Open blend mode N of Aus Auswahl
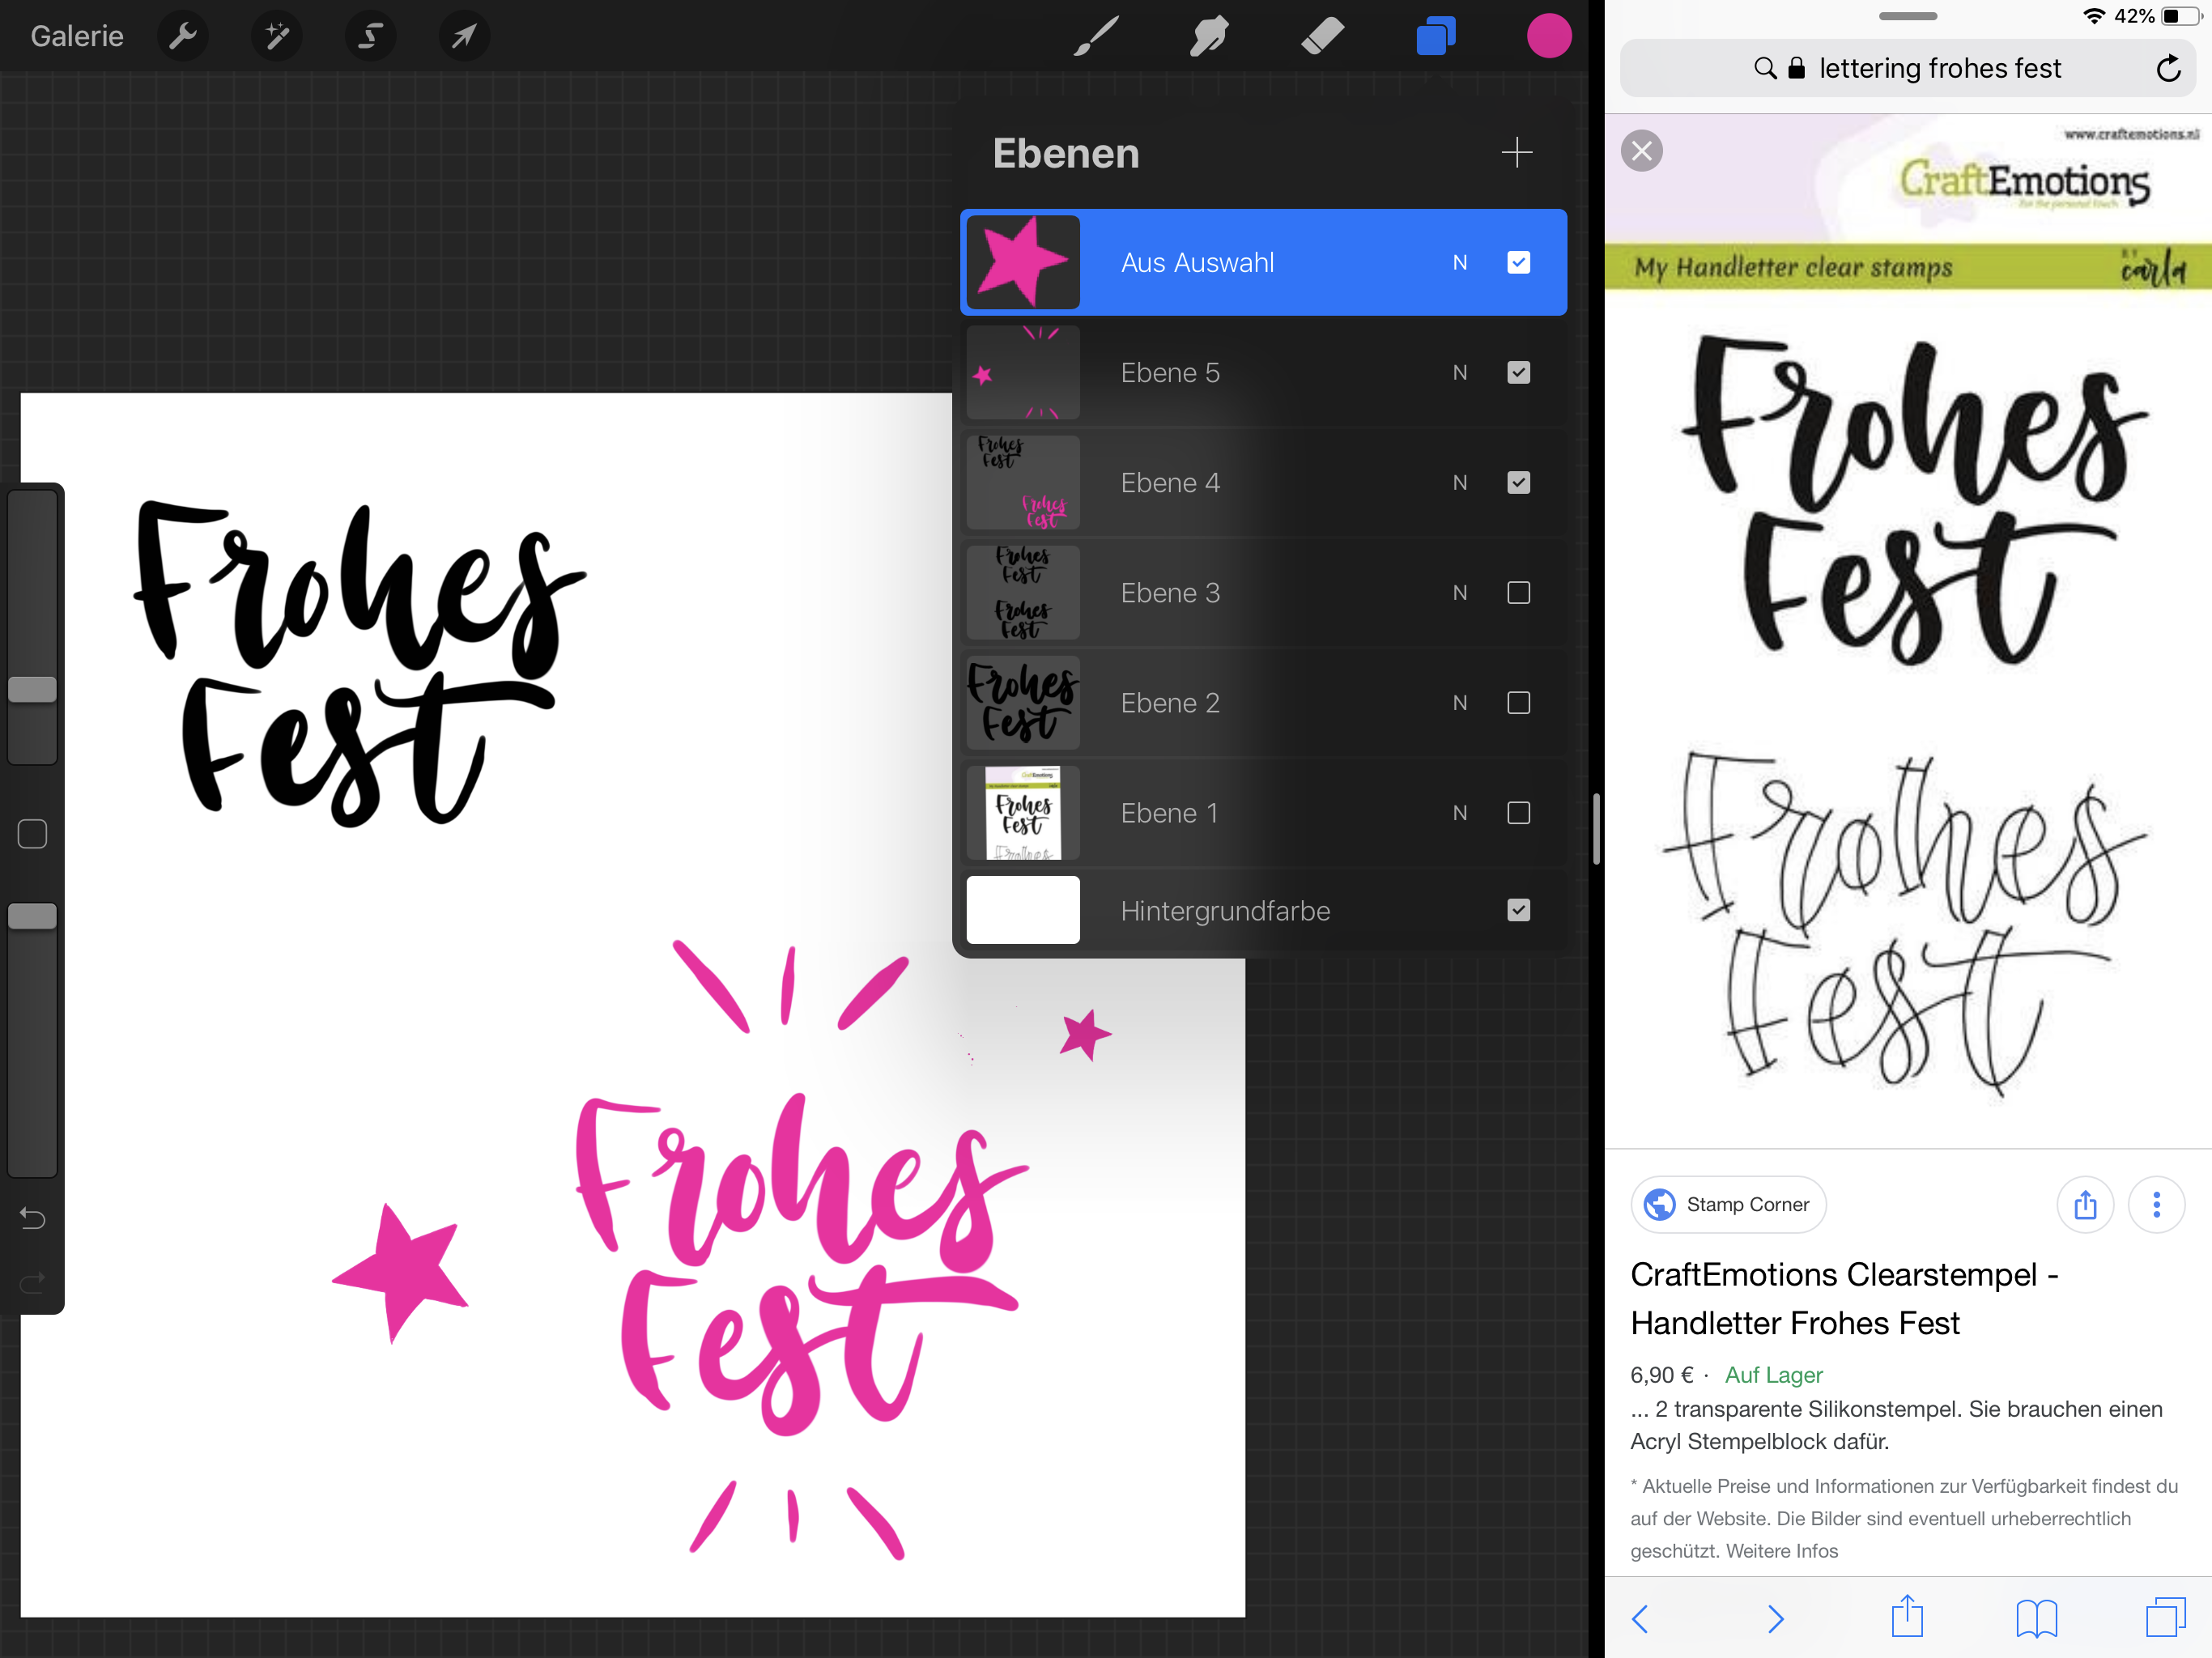Image resolution: width=2212 pixels, height=1658 pixels. point(1460,263)
